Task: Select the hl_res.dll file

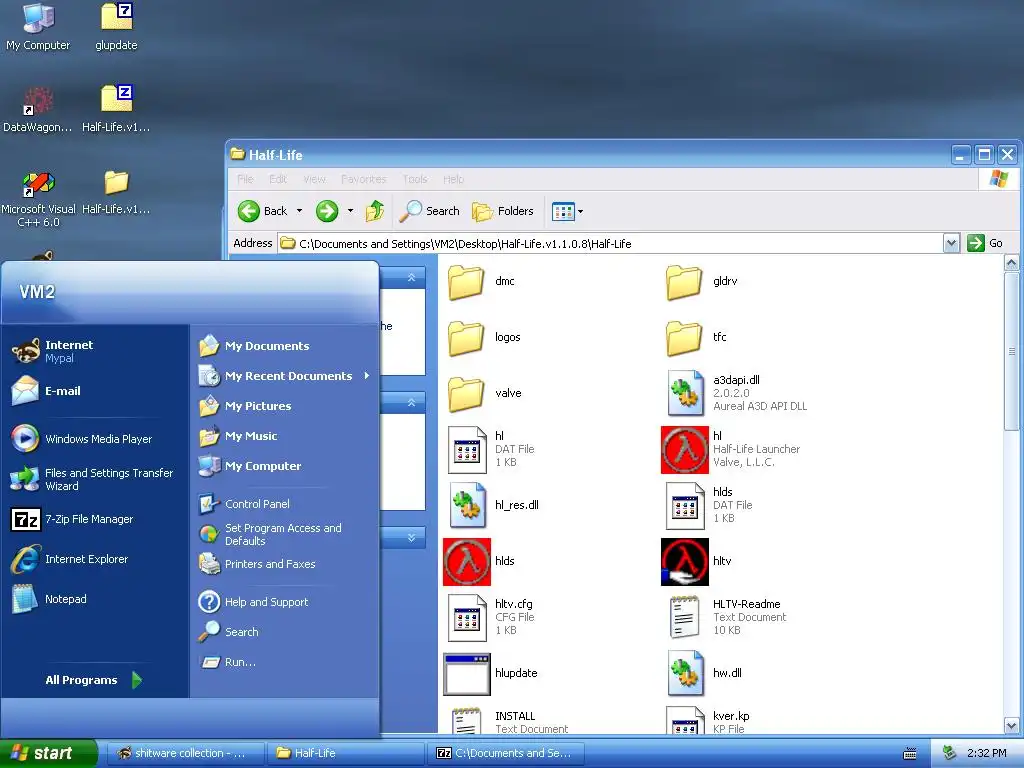Action: 467,505
